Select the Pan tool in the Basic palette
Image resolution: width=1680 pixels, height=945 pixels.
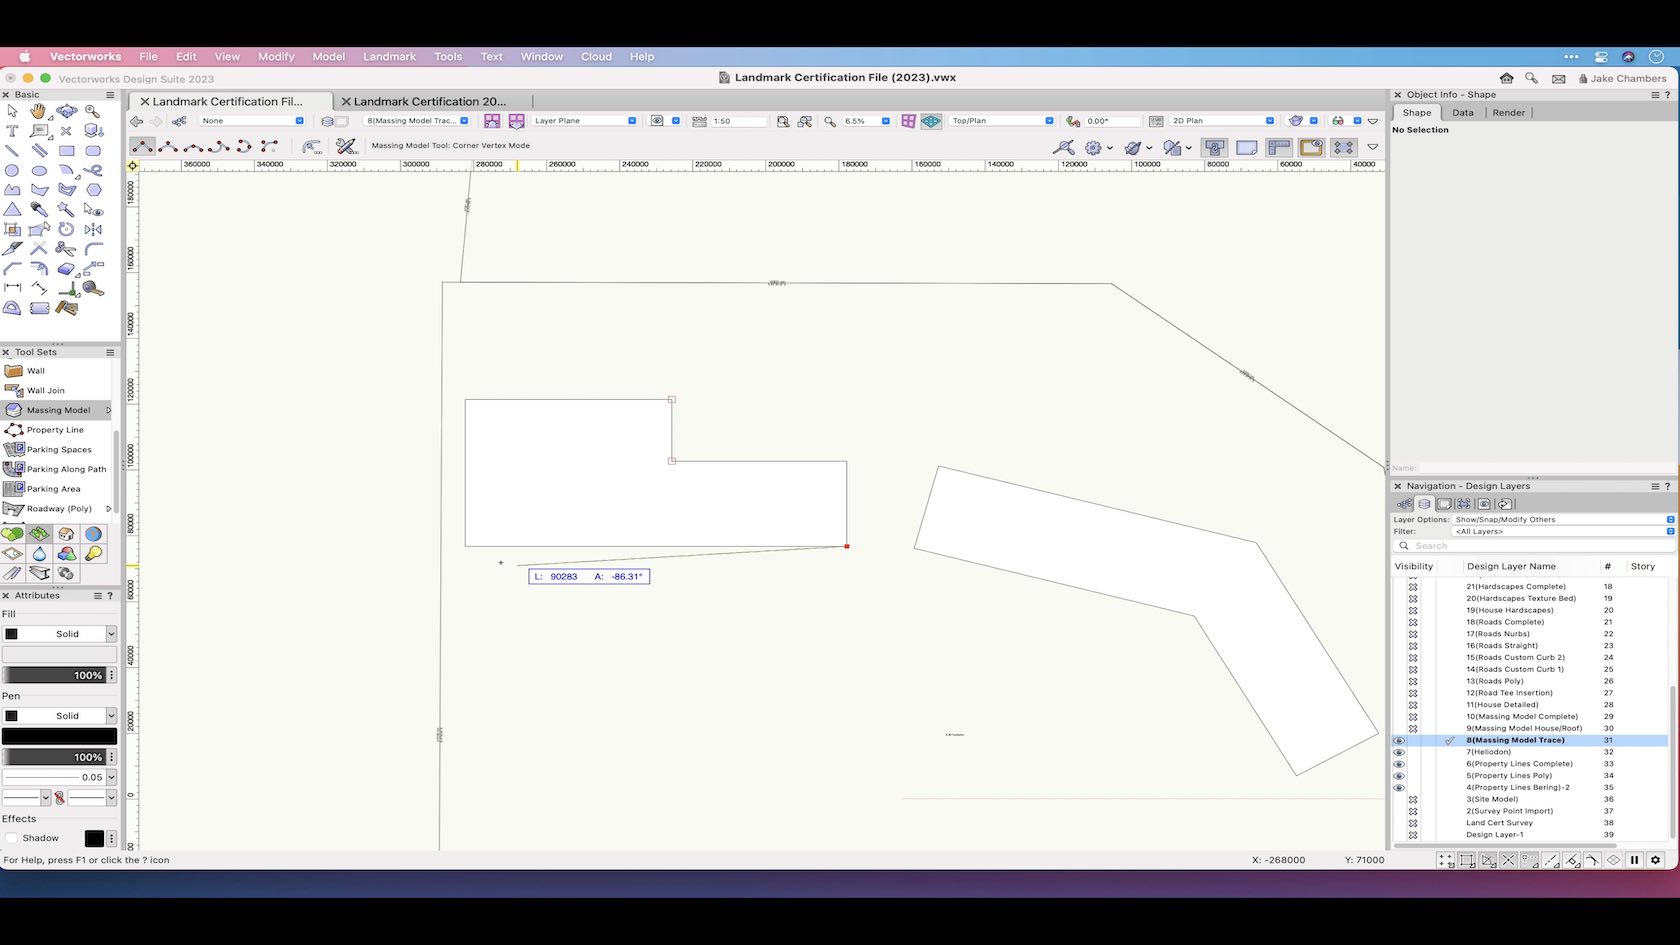(x=39, y=112)
